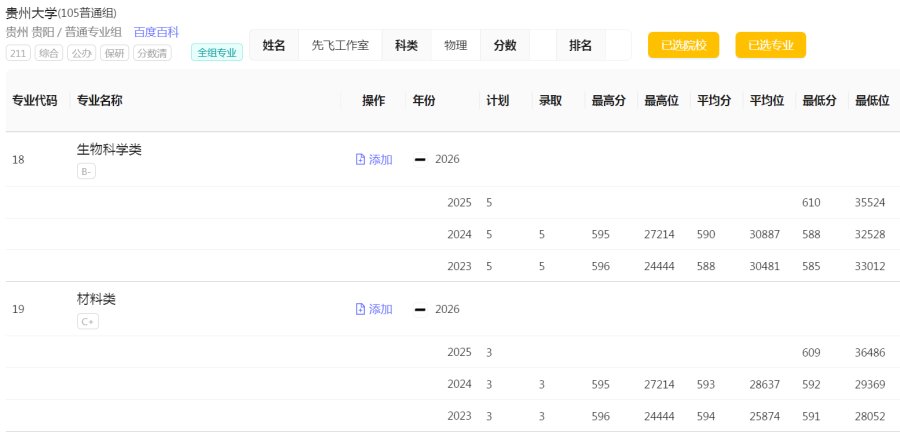Click the 物理 subject type field
This screenshot has height=433, width=900.
tap(456, 45)
